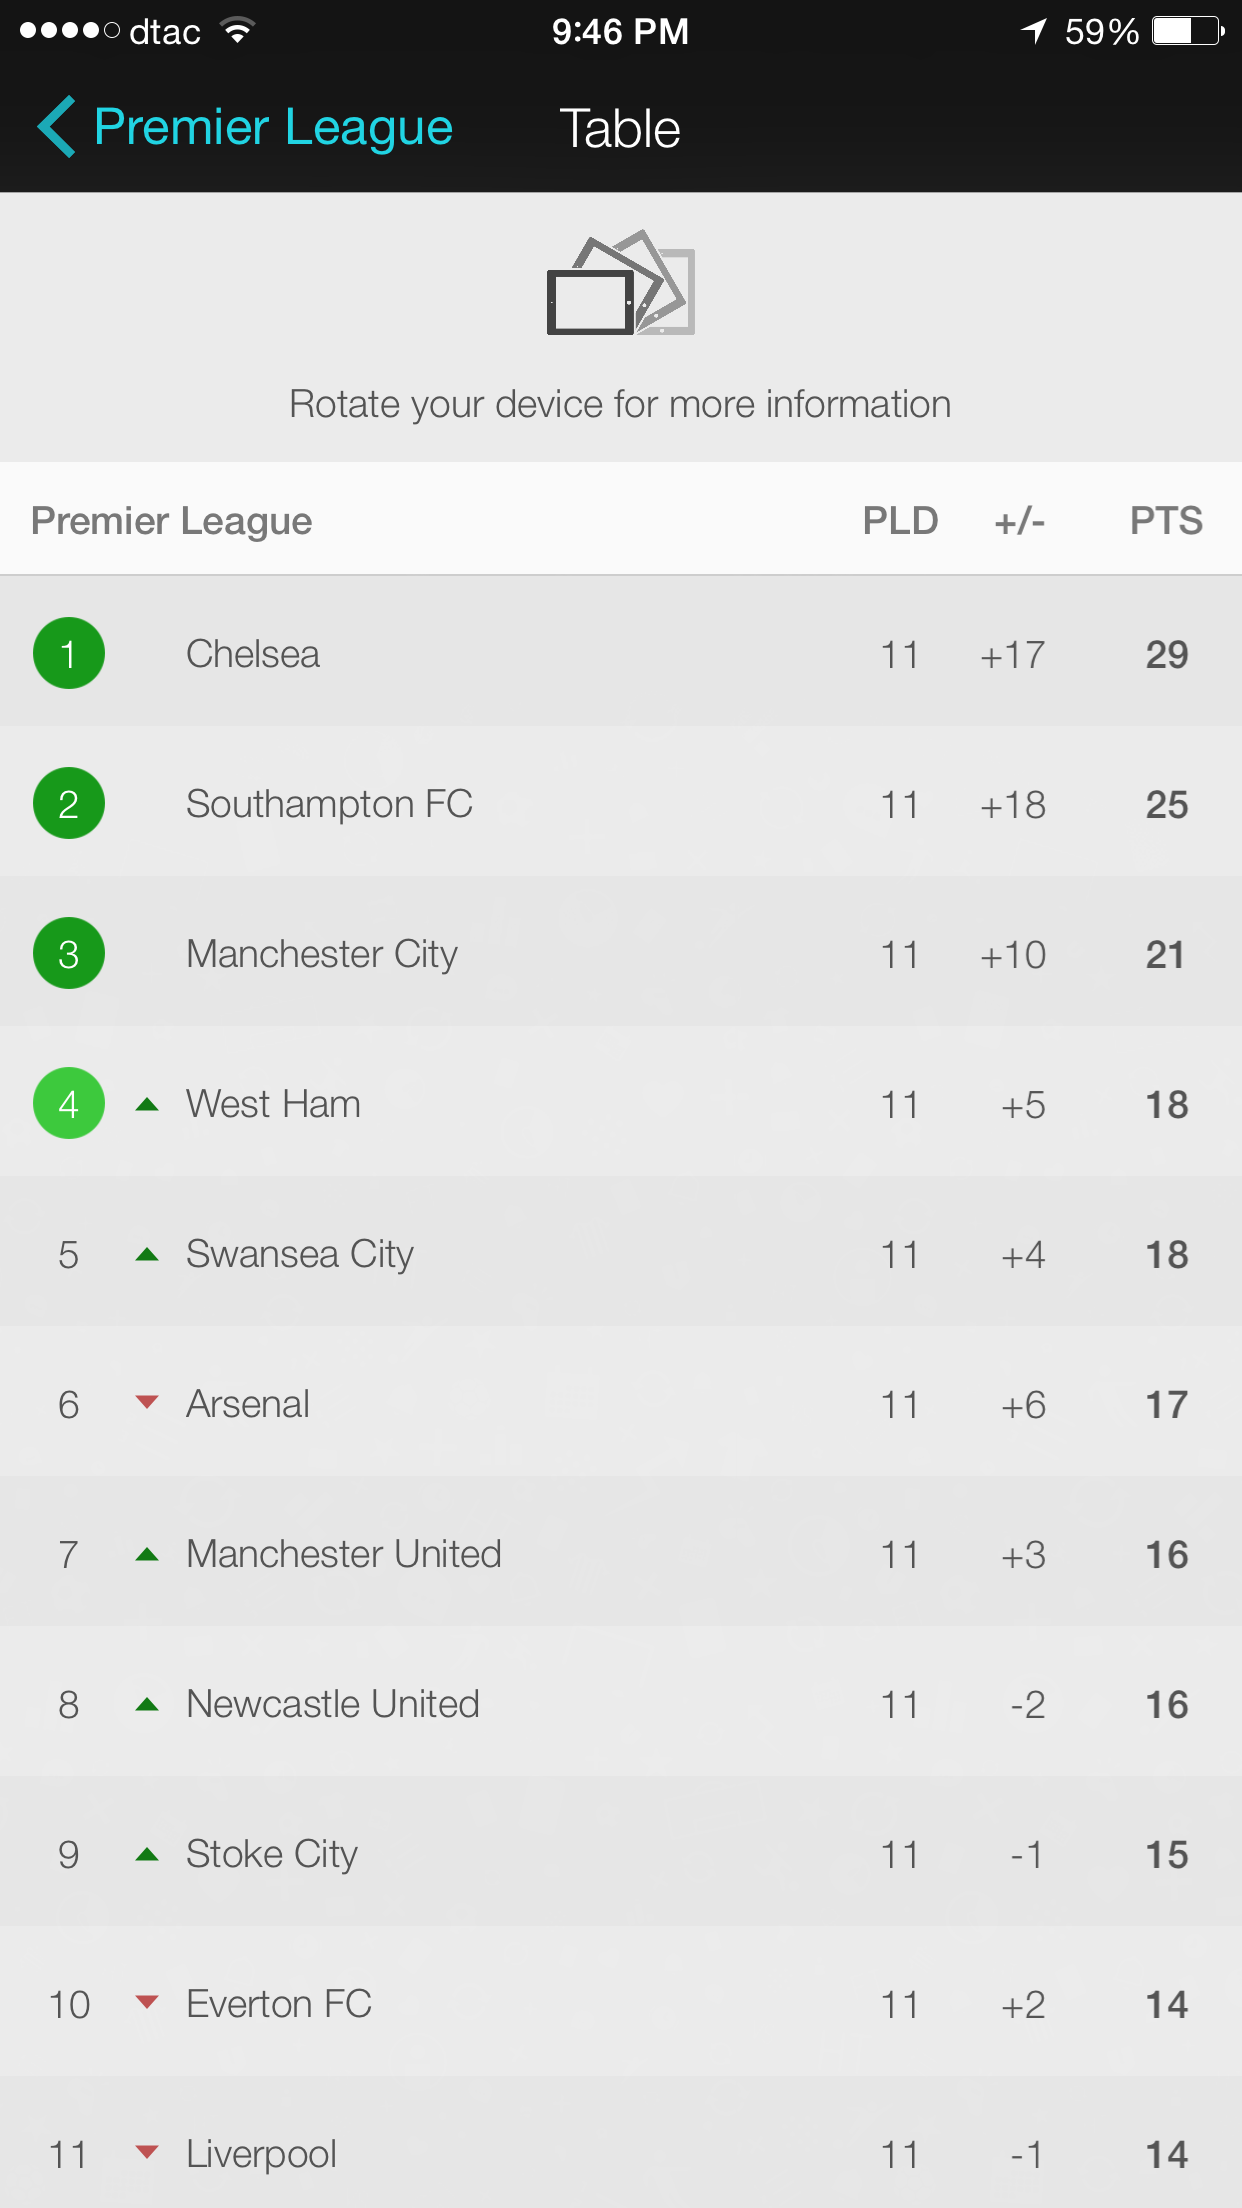The width and height of the screenshot is (1242, 2208).
Task: Tap the rotate device icon
Action: pyautogui.click(x=621, y=284)
